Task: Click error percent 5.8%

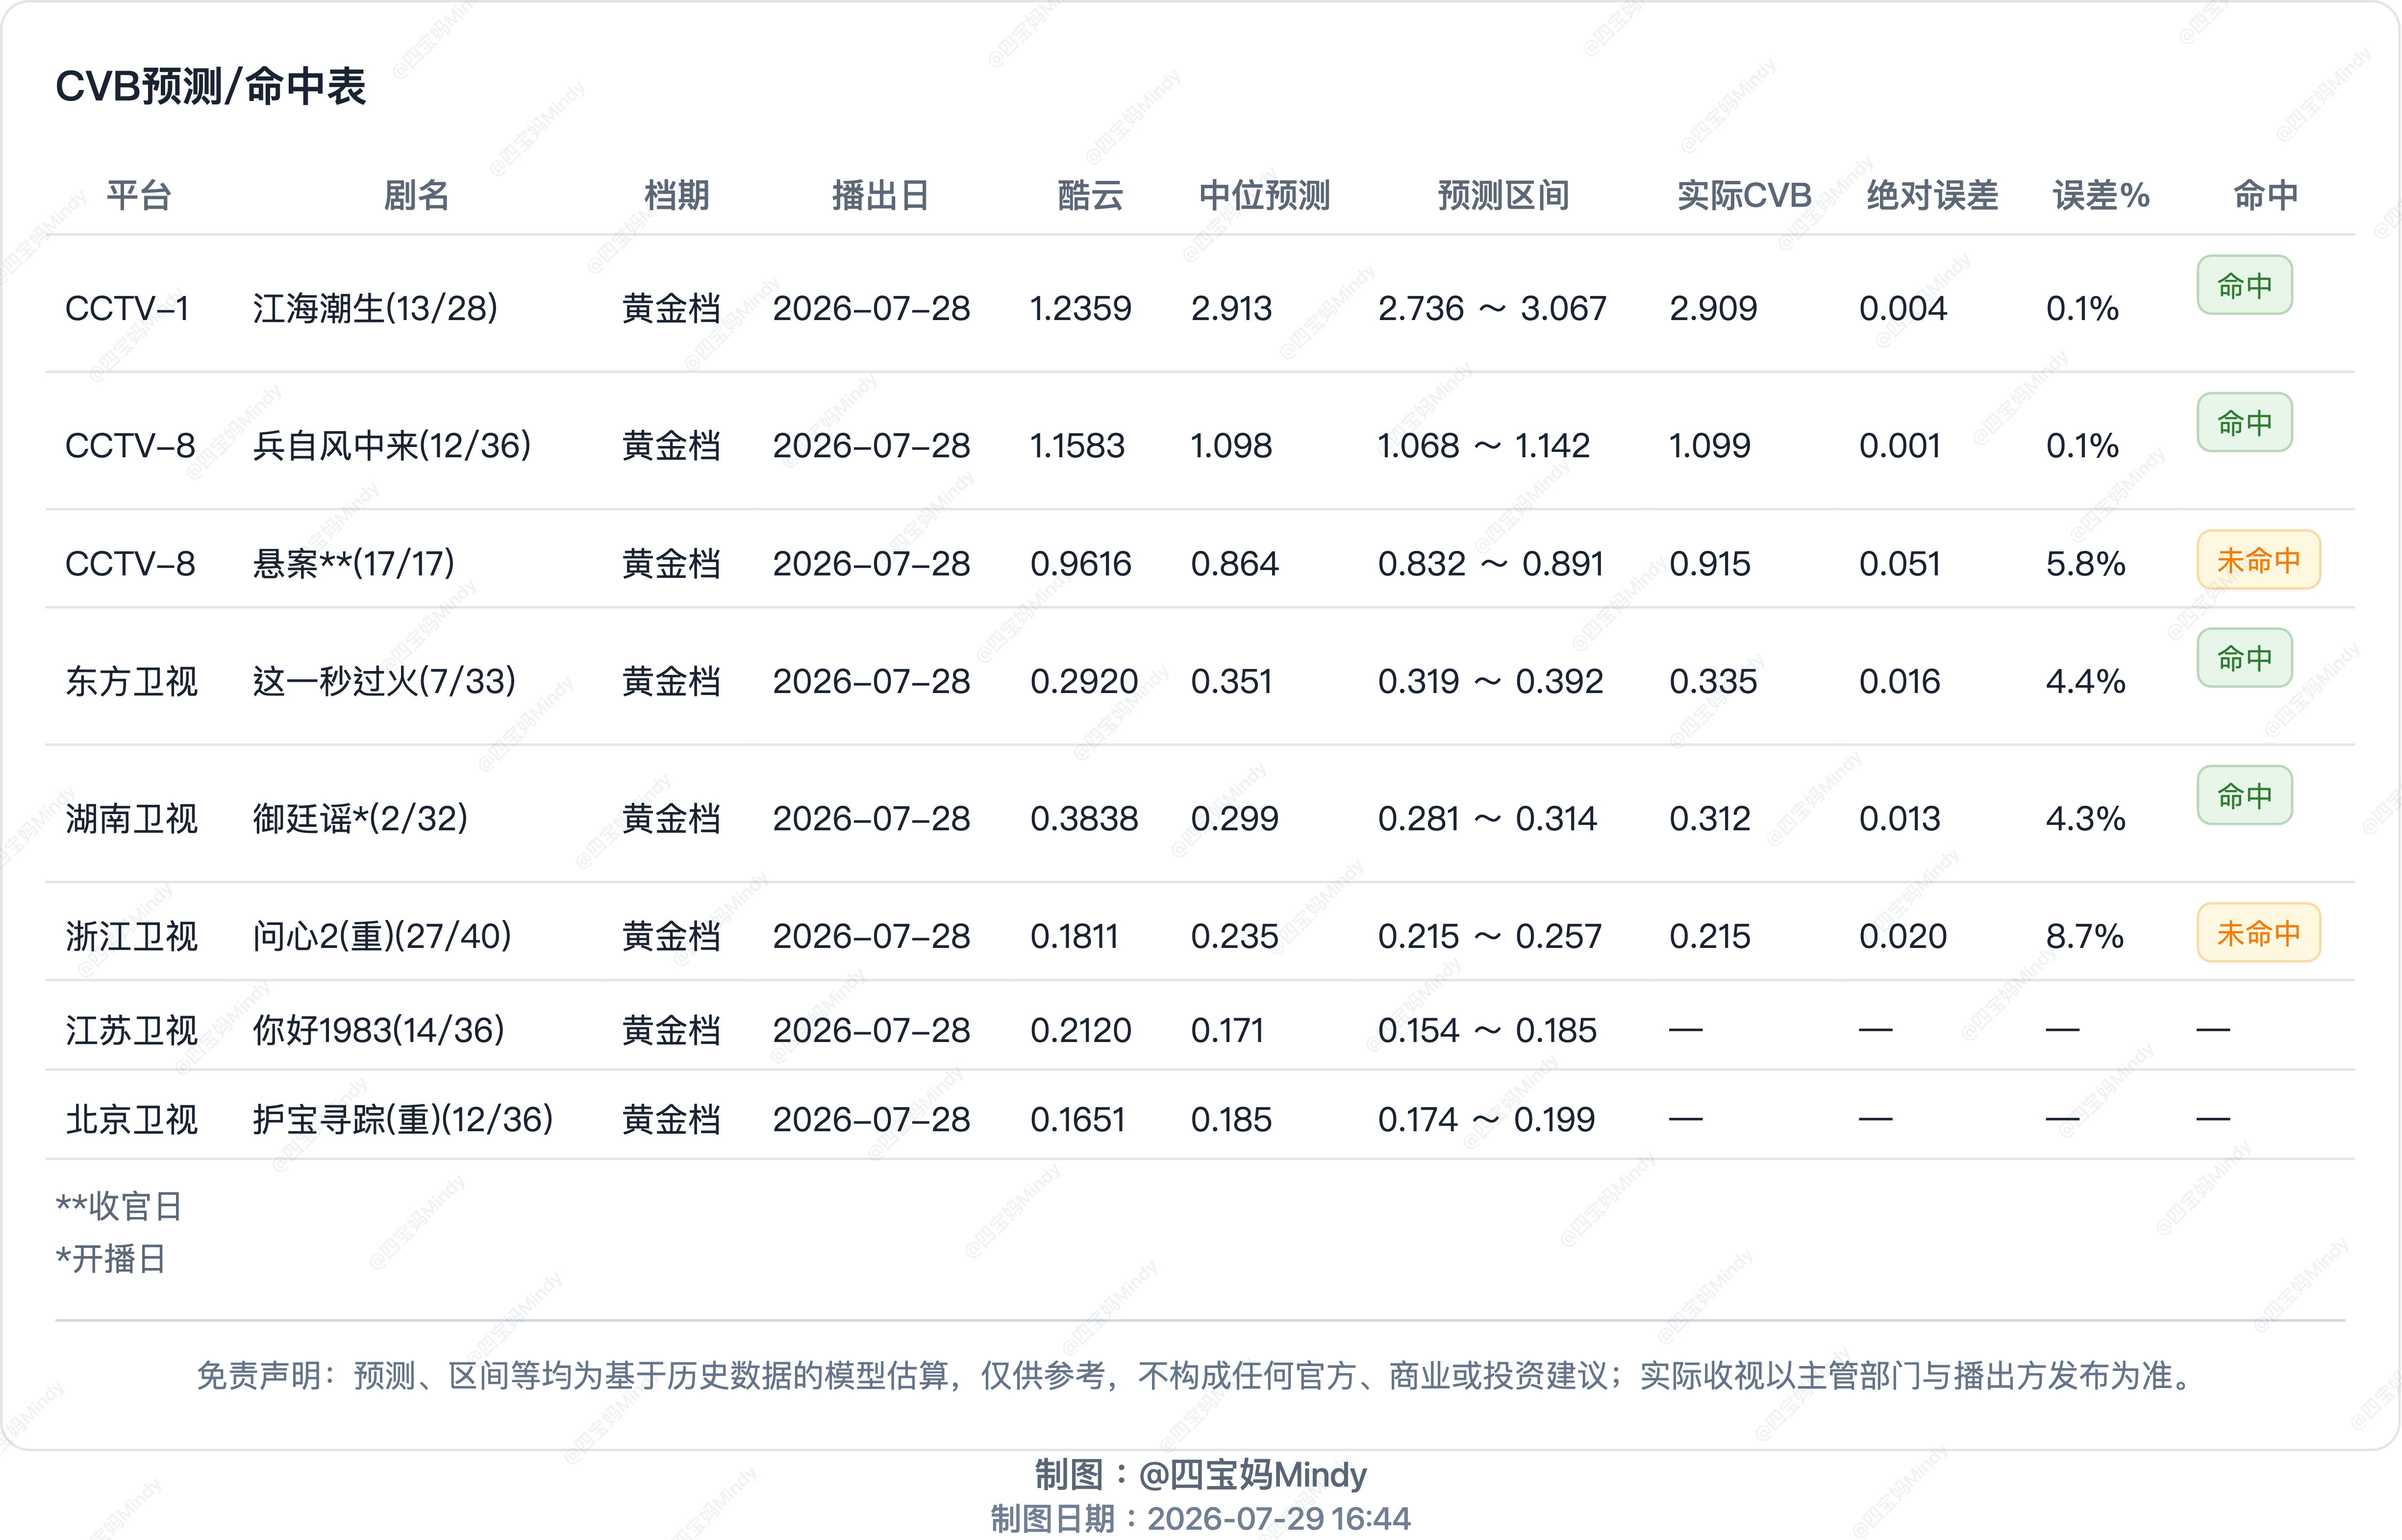Action: [2085, 563]
